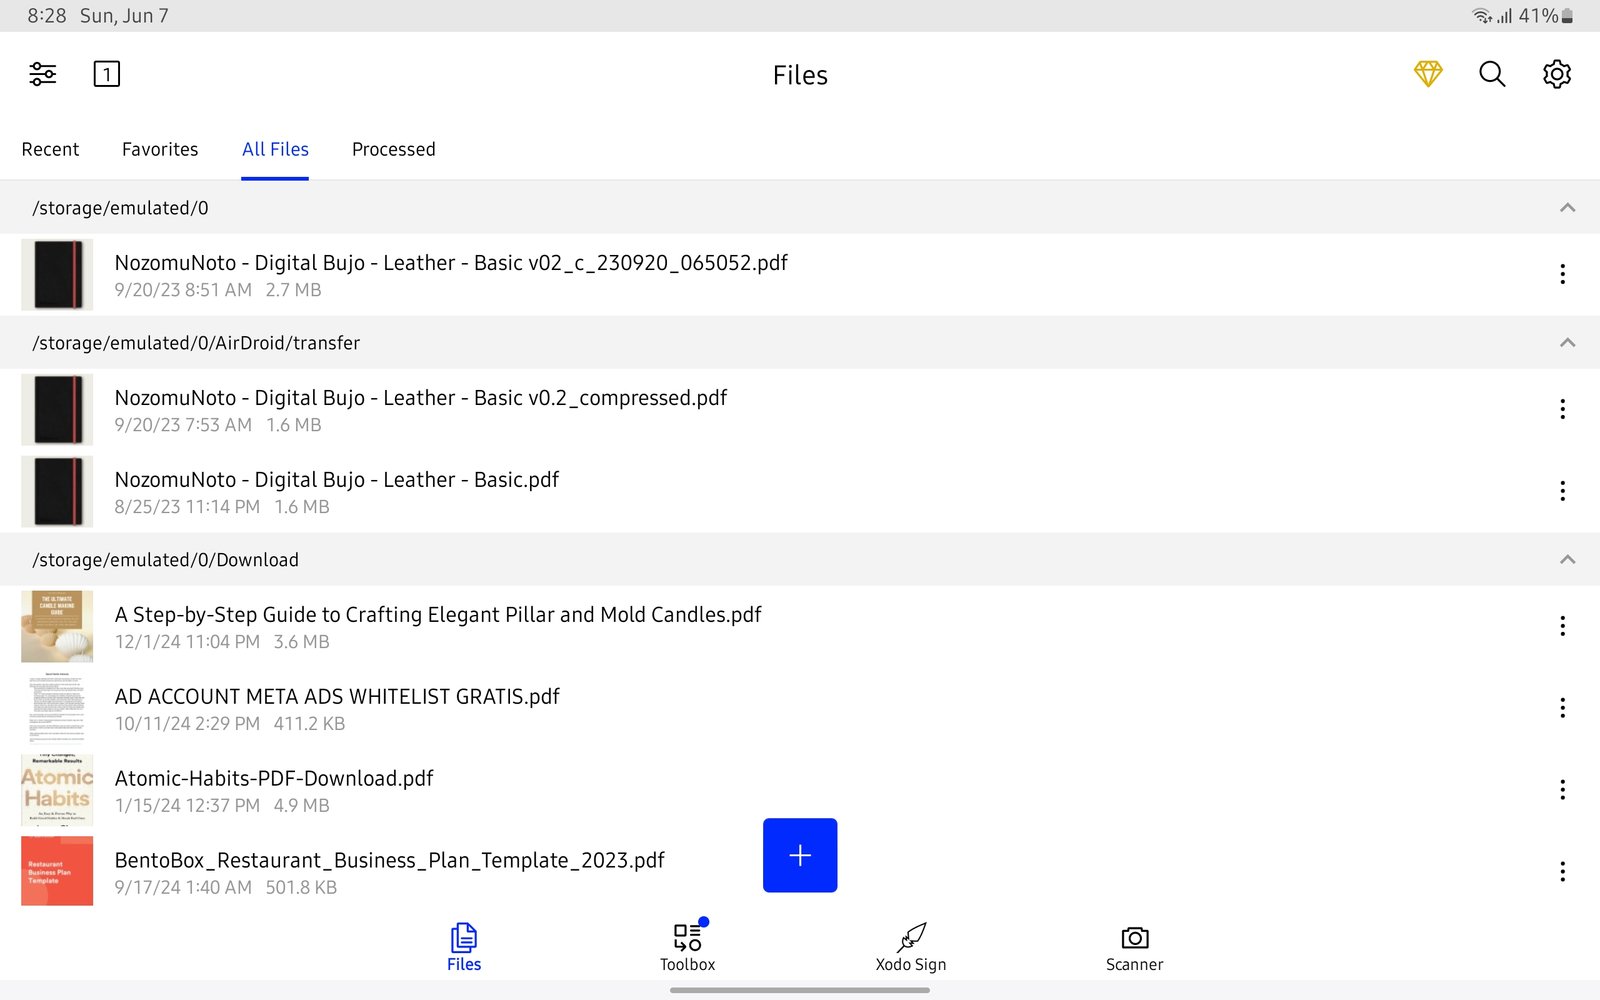Open Atomic-Habits-PDF-Download.pdf file name
This screenshot has width=1600, height=1000.
pyautogui.click(x=274, y=779)
